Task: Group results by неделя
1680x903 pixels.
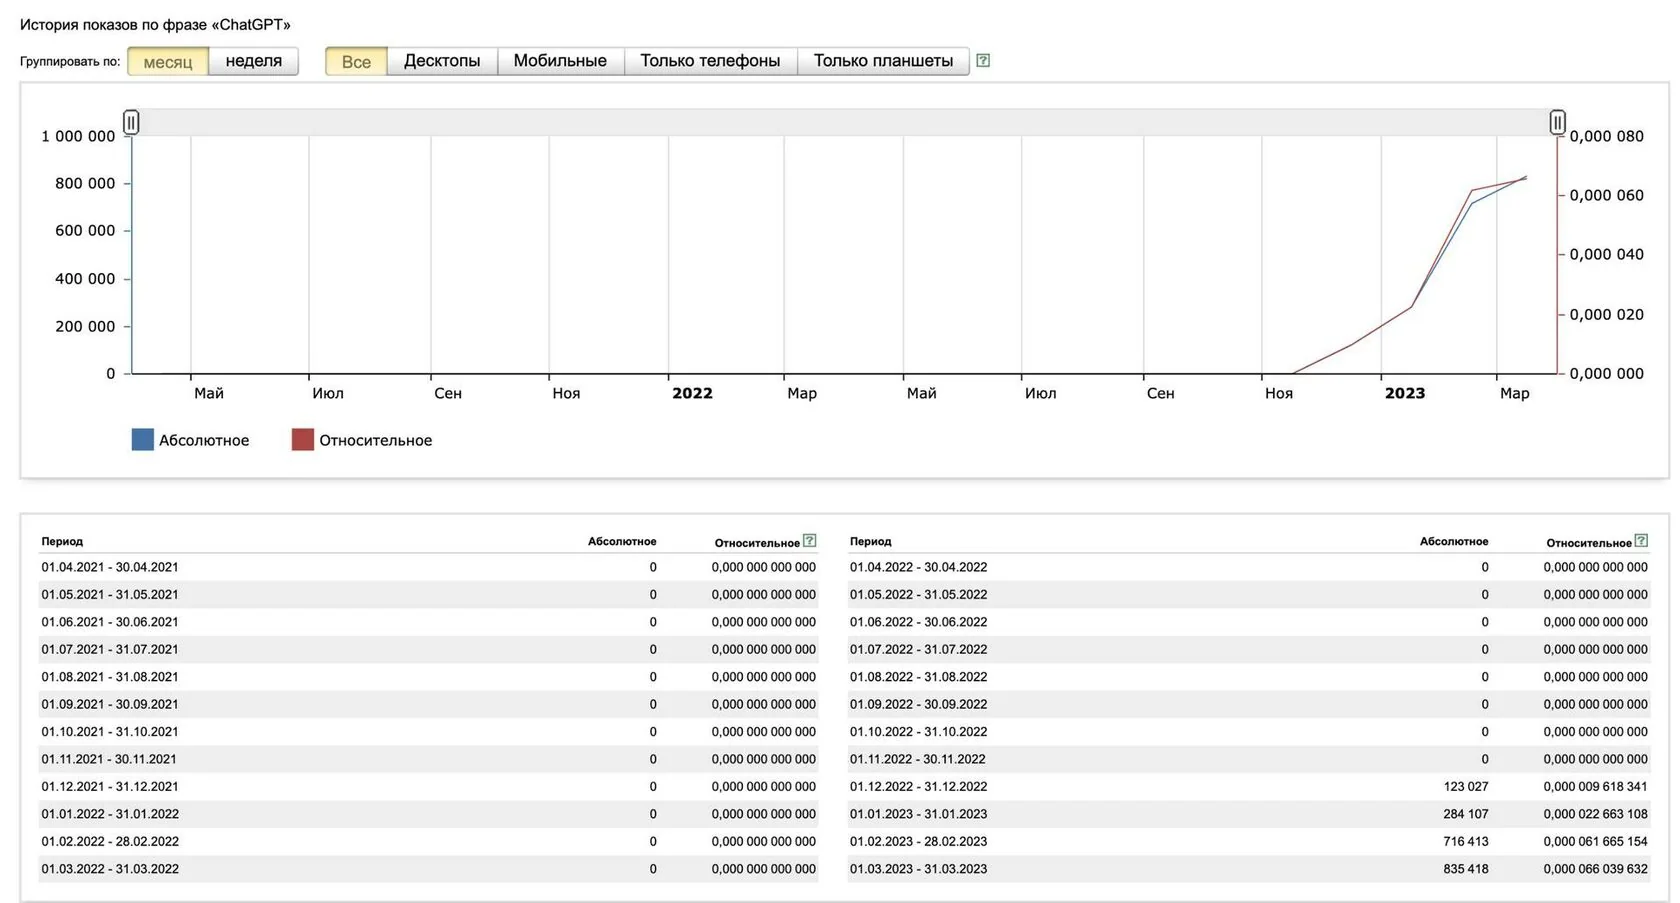Action: coord(254,61)
